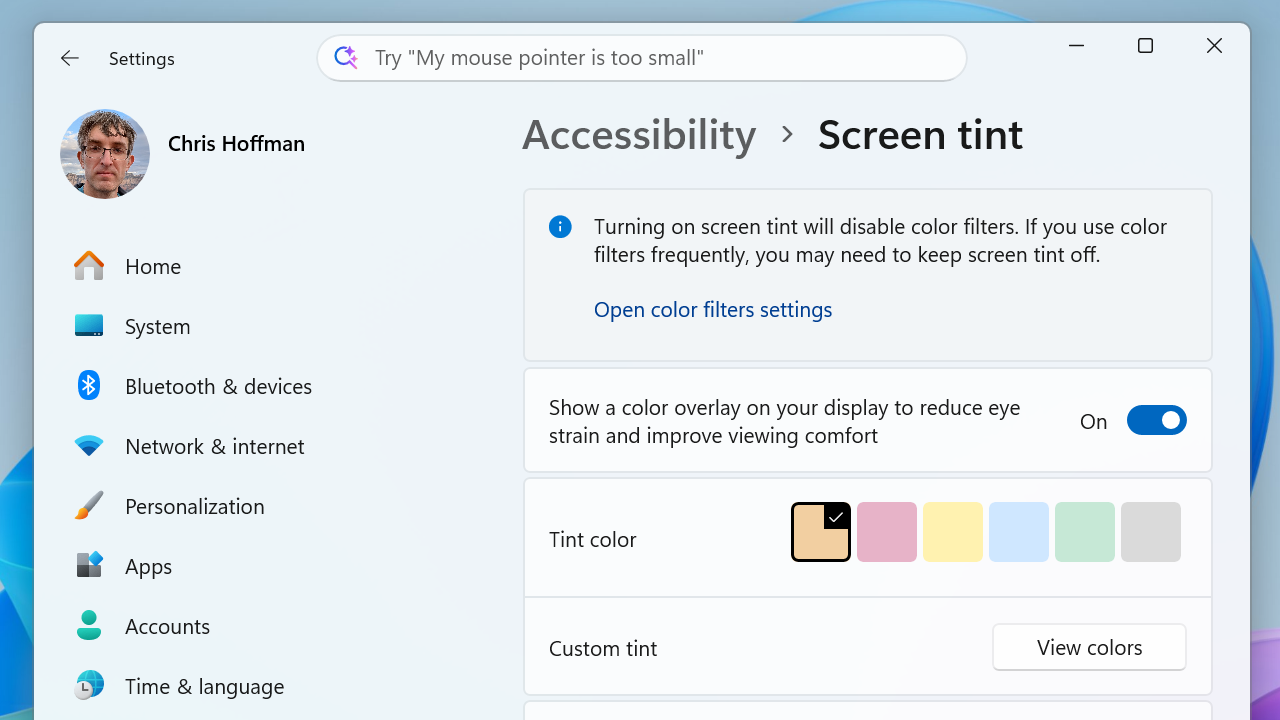Click the Apps icon in sidebar
Image resolution: width=1280 pixels, height=720 pixels.
pos(89,566)
